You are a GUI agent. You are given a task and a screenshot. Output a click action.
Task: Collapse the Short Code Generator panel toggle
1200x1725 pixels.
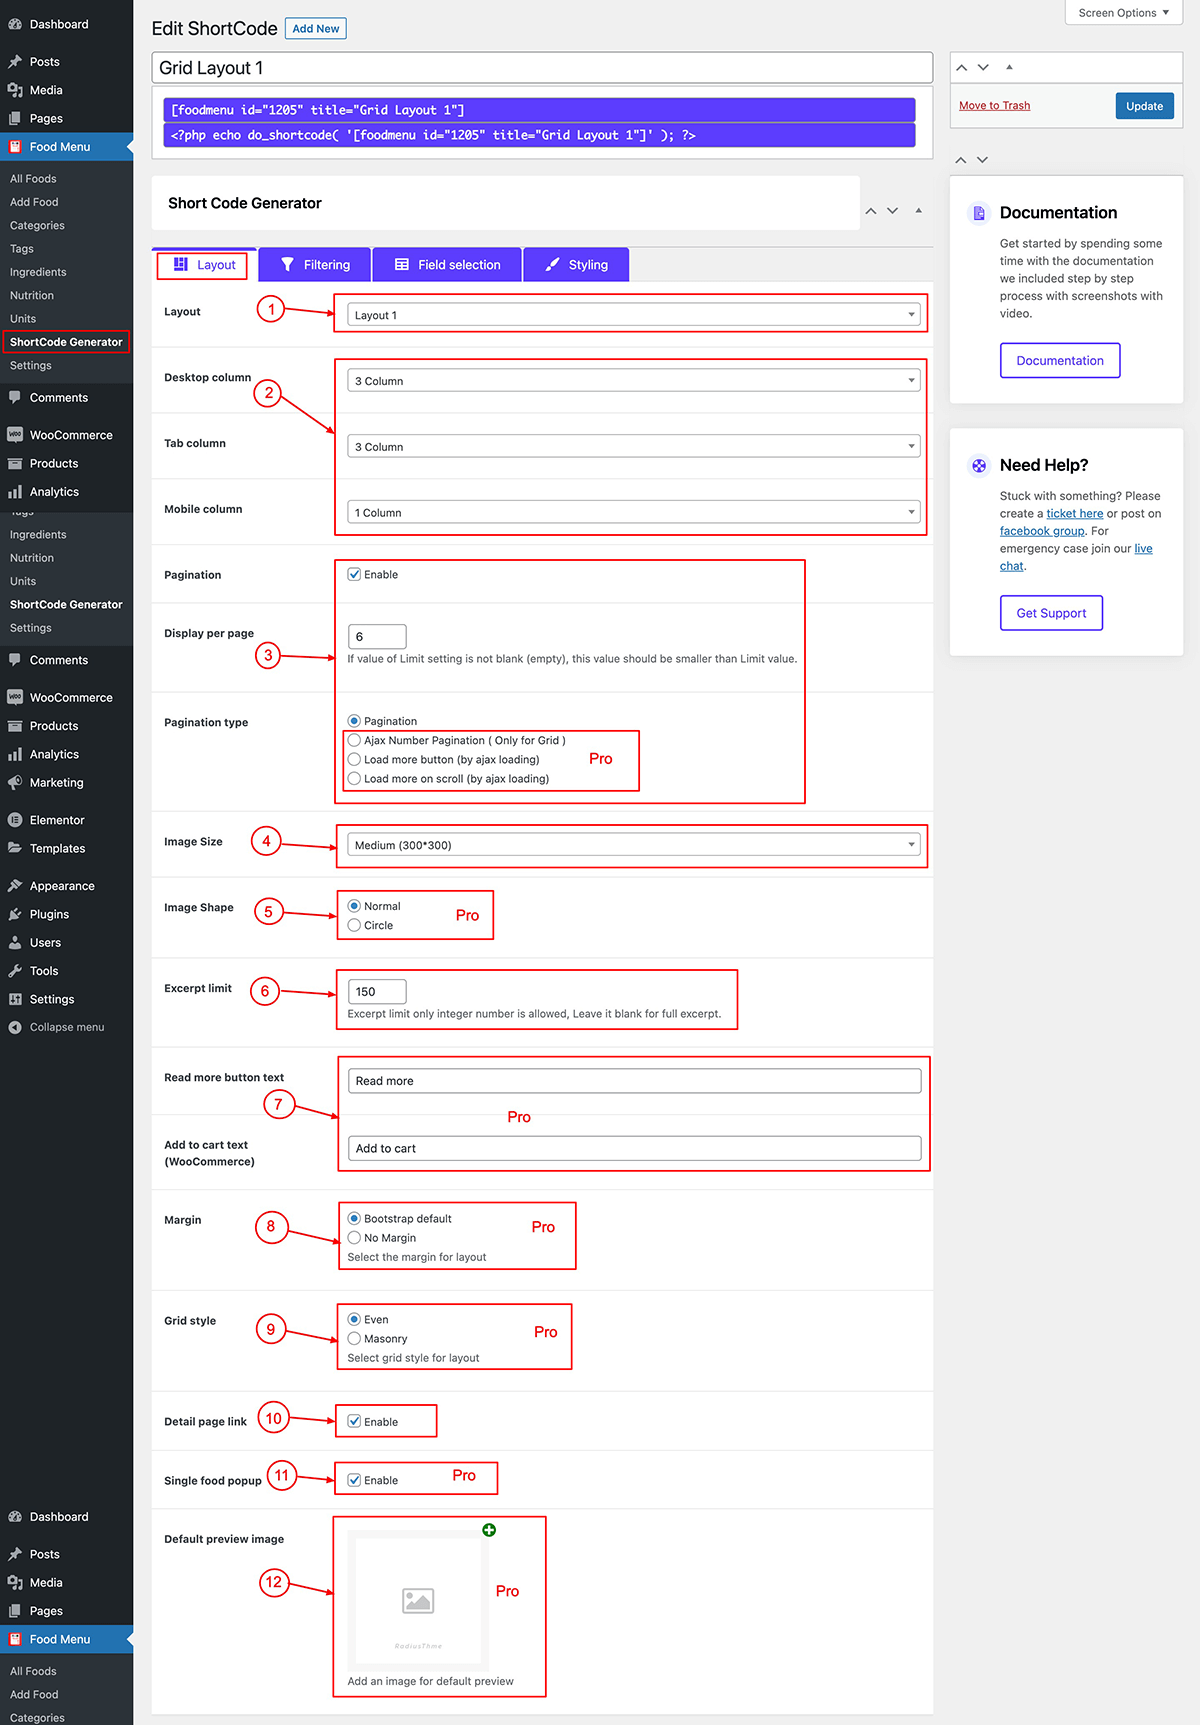click(x=918, y=211)
